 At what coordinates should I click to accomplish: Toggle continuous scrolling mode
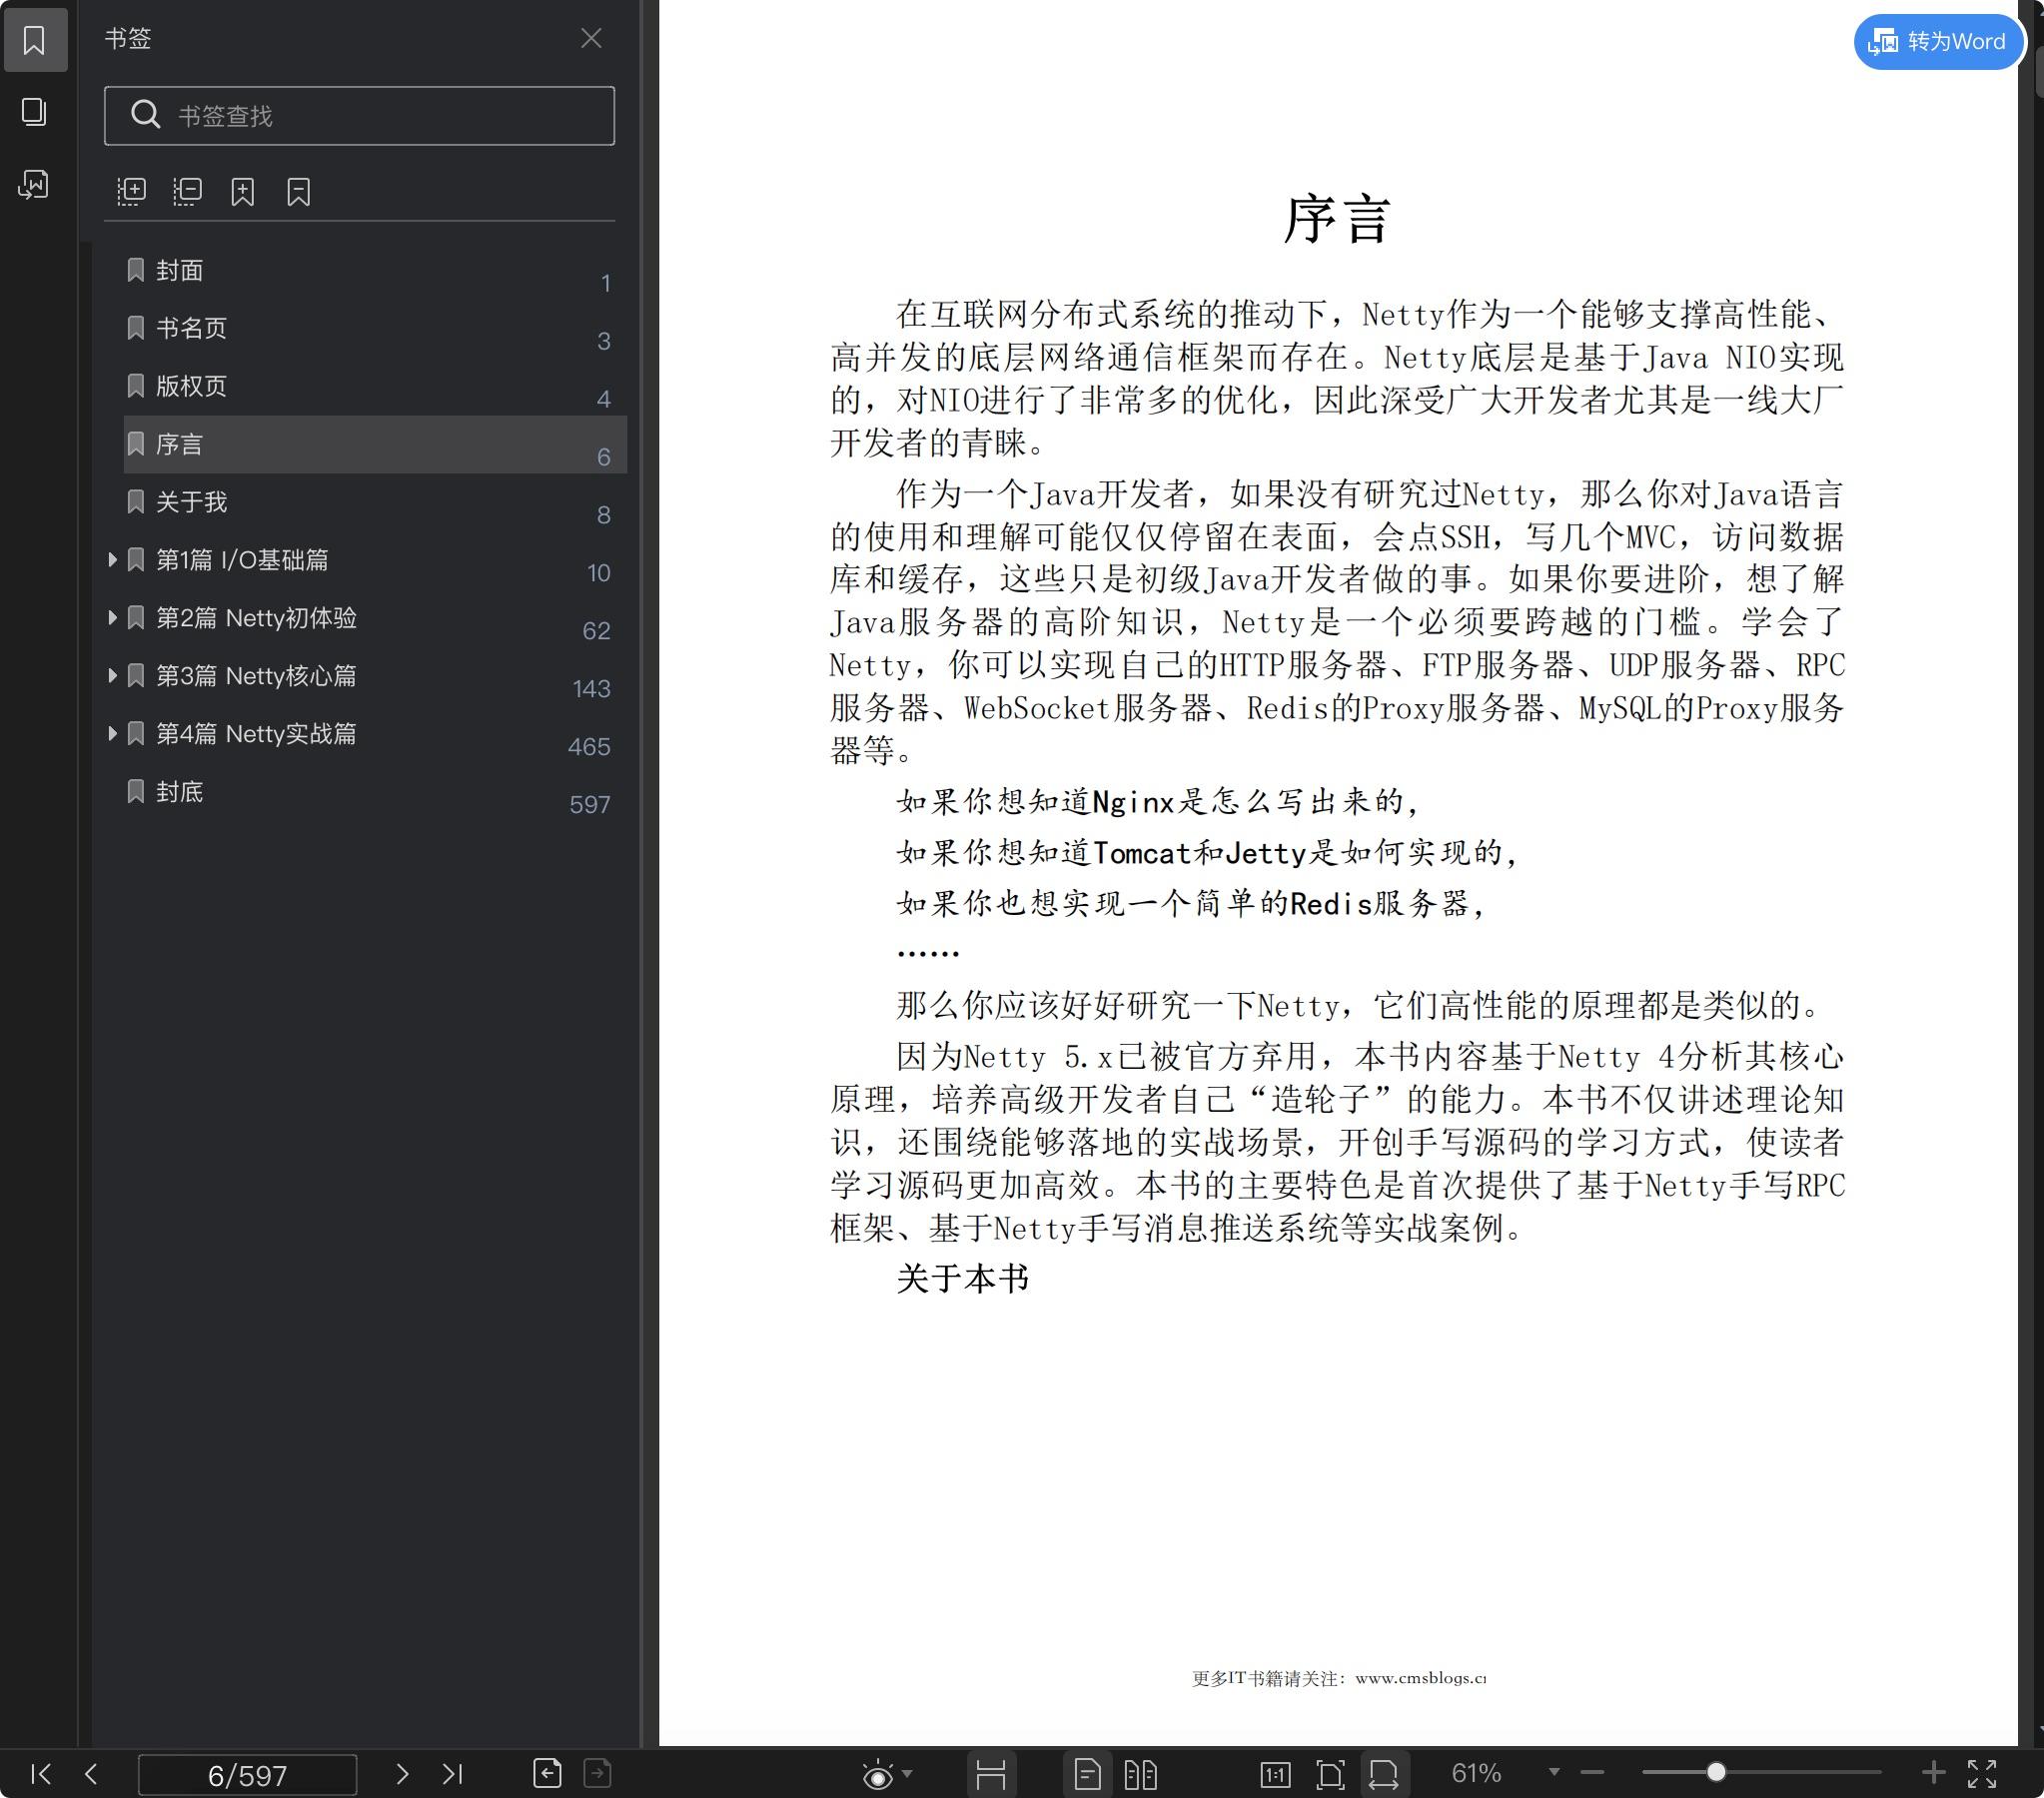990,1775
